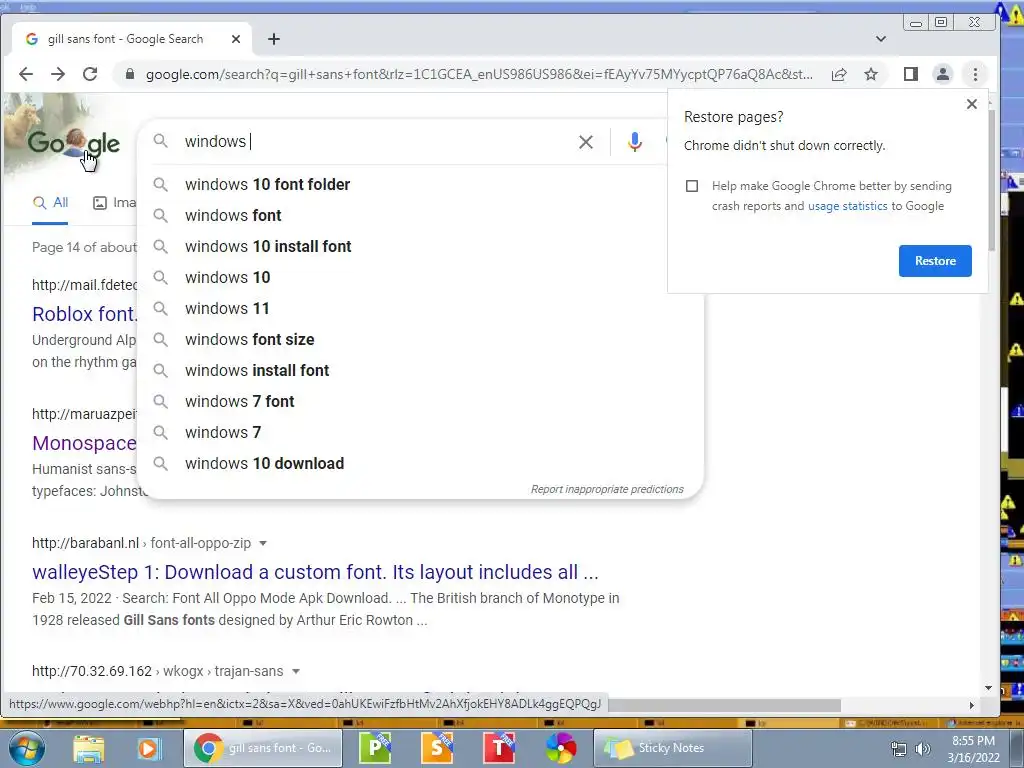Image resolution: width=1024 pixels, height=768 pixels.
Task: Open the walleyeStep 1 result link
Action: (315, 572)
